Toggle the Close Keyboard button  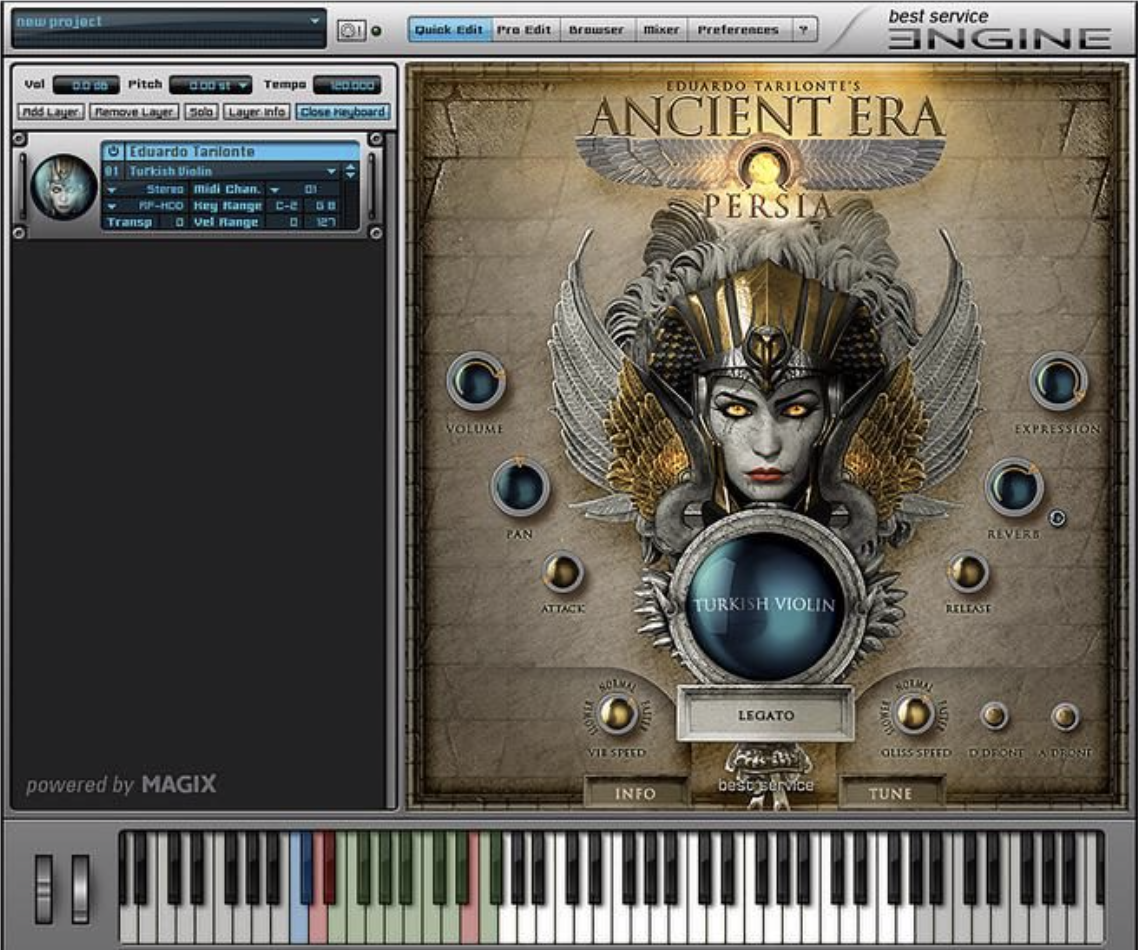click(x=343, y=112)
